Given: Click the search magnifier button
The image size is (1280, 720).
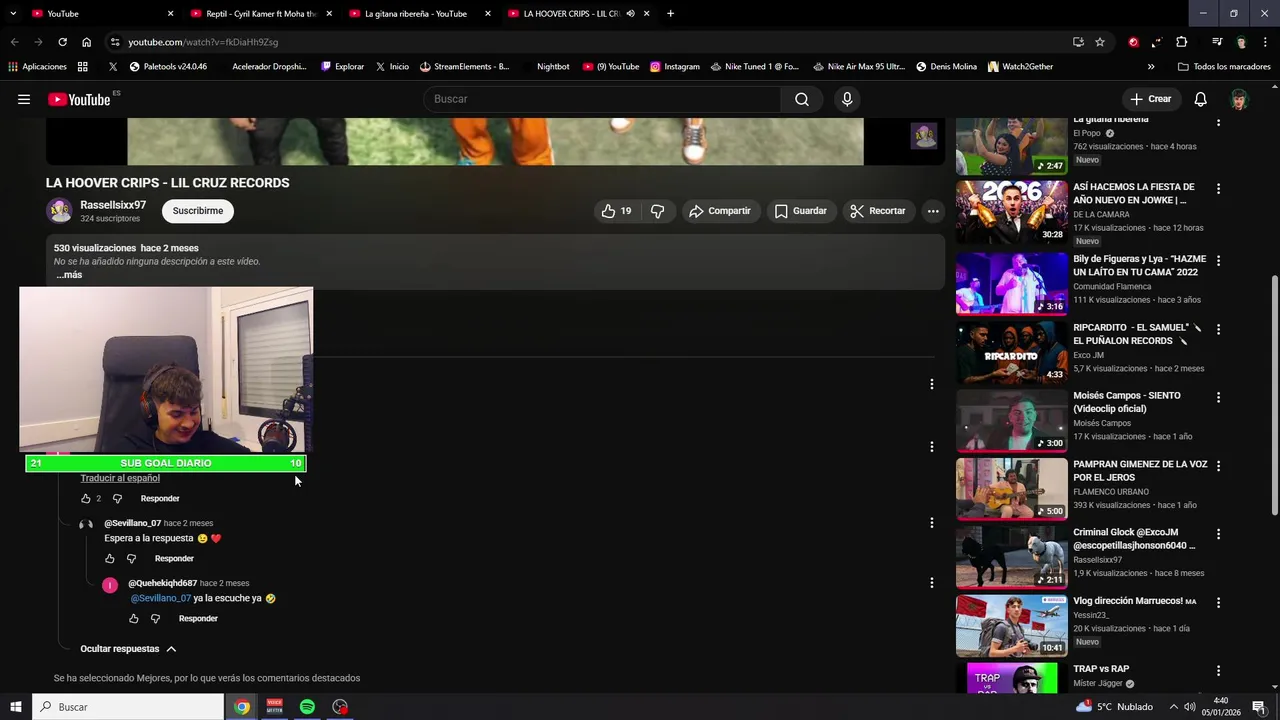Looking at the screenshot, I should coord(802,99).
